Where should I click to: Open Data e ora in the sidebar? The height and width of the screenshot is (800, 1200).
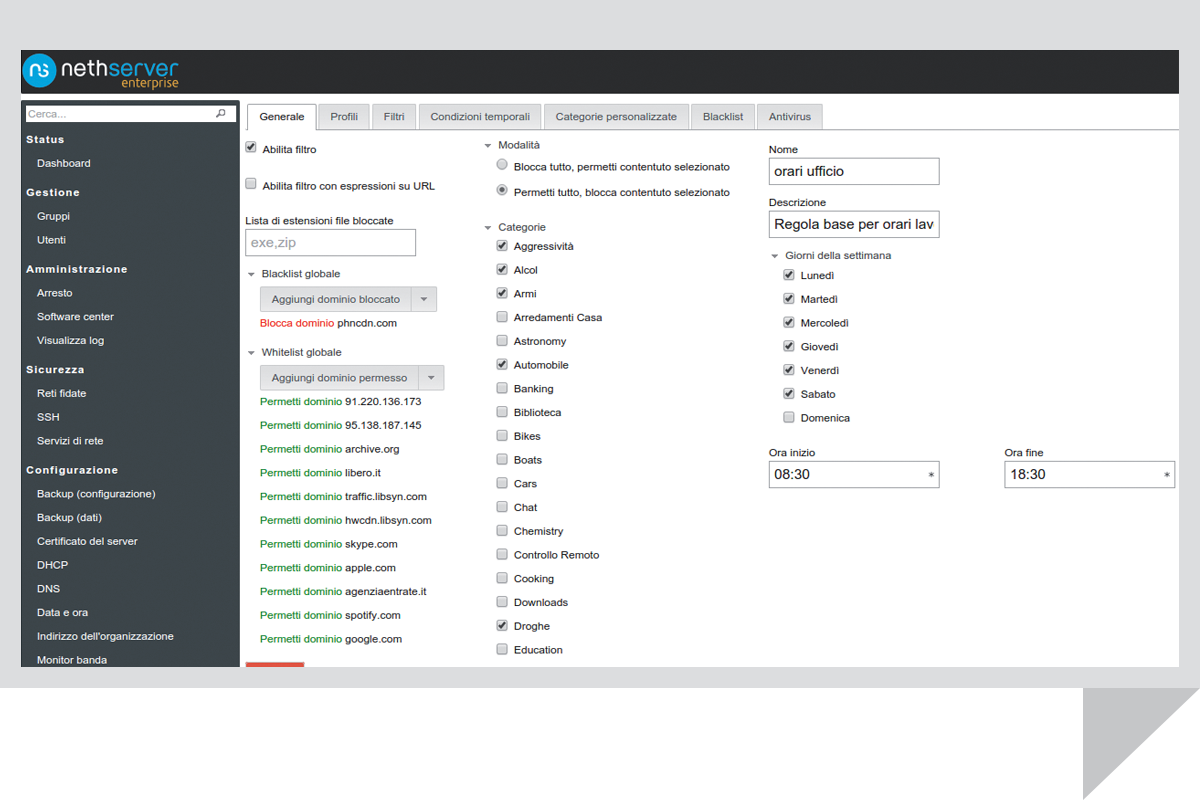coord(63,612)
